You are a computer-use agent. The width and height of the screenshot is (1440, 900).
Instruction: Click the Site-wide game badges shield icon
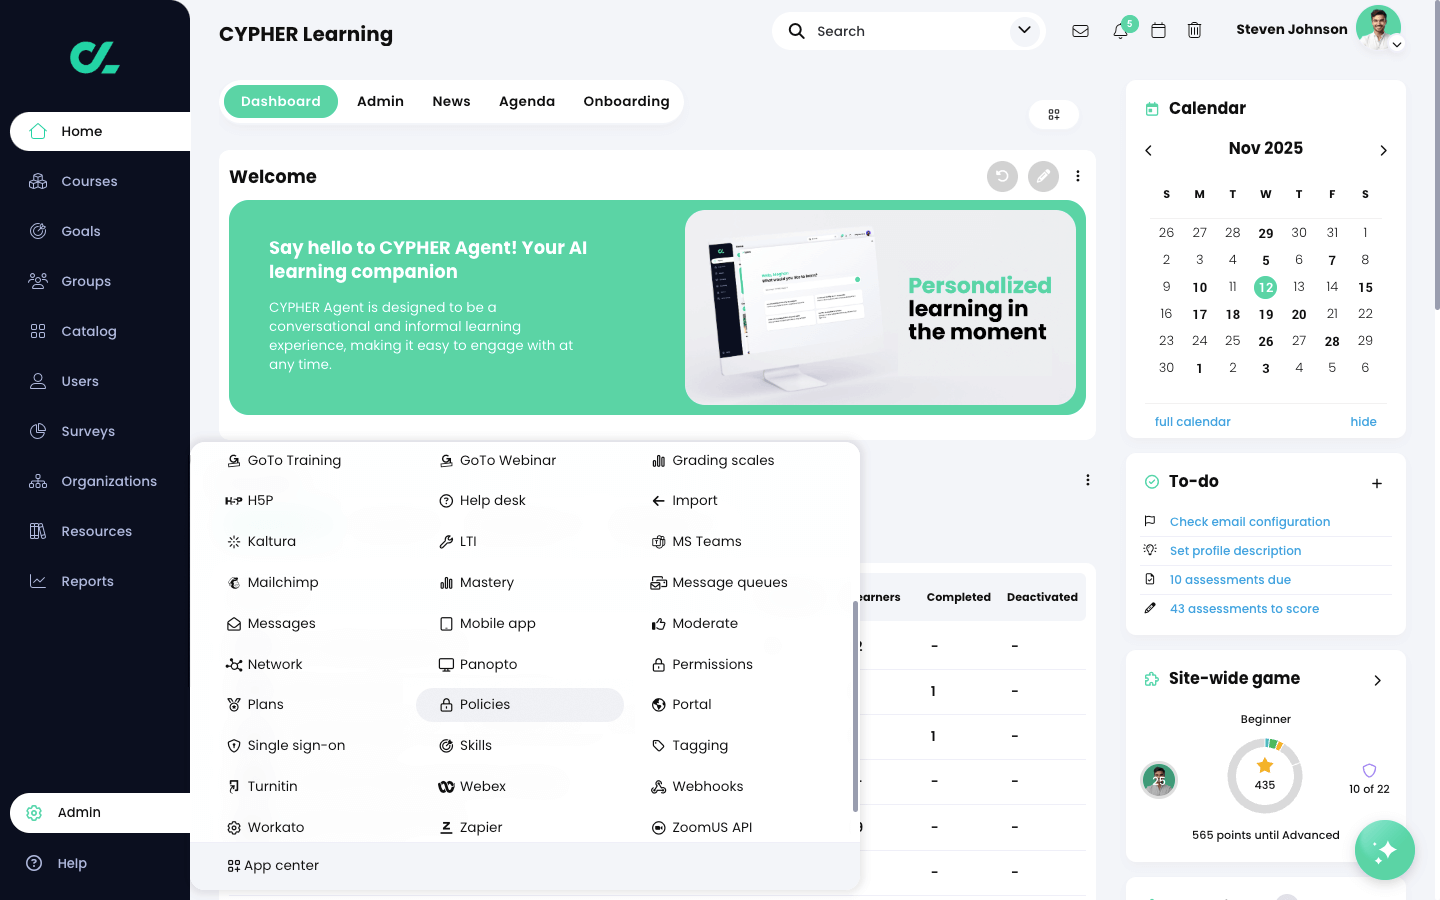(1369, 770)
